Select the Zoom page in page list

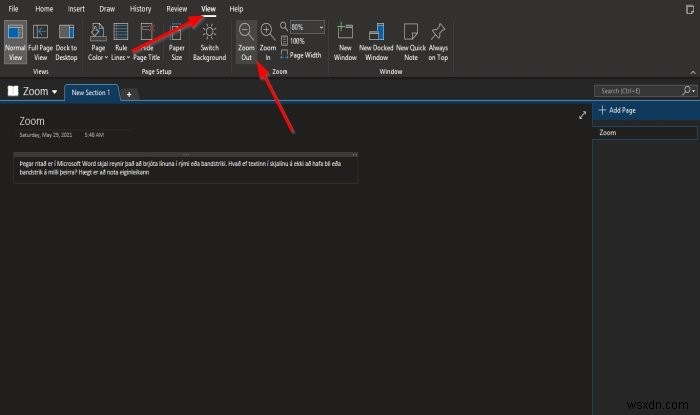coord(645,133)
